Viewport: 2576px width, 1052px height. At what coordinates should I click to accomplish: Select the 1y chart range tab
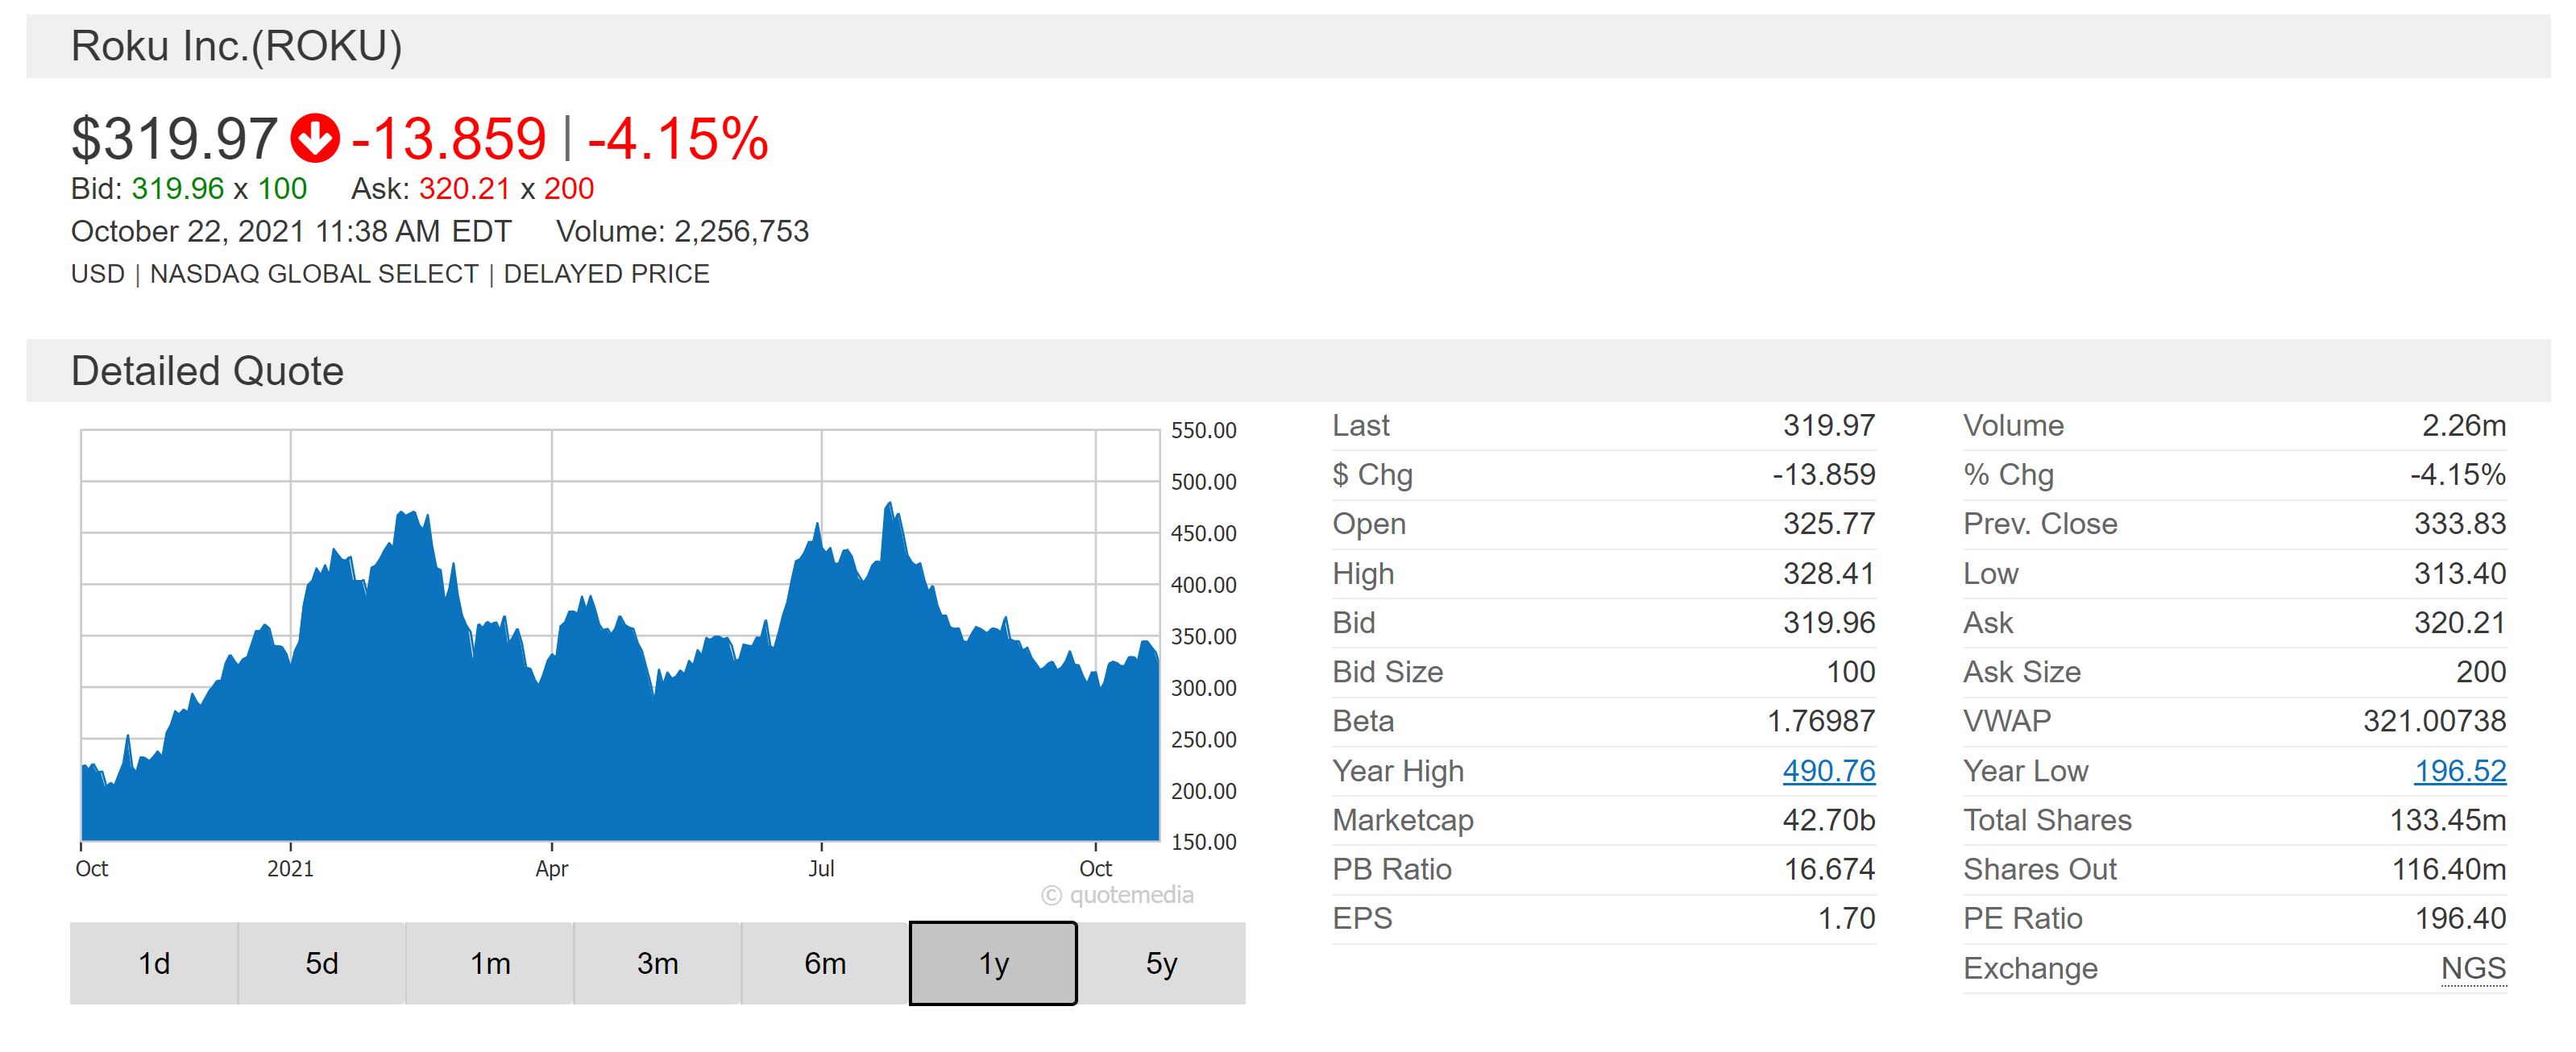(993, 963)
